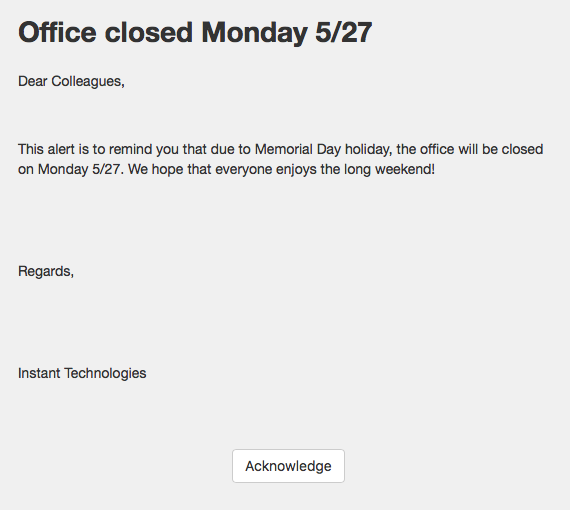Click the word 'Monday' in the heading
Viewport: 570px width, 510px height.
click(254, 32)
